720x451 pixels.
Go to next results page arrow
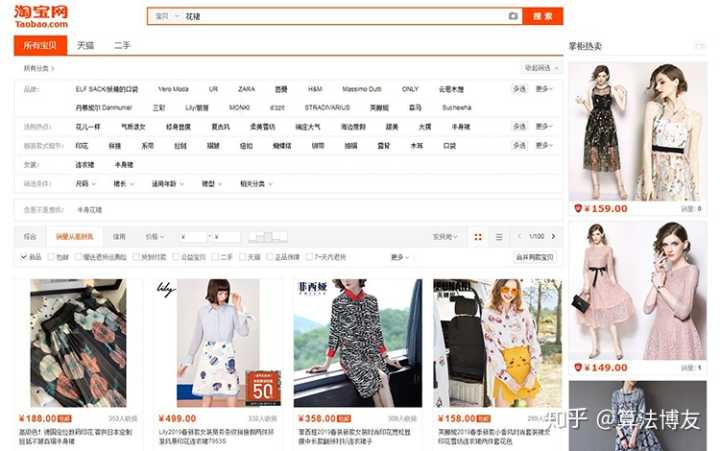coord(553,237)
